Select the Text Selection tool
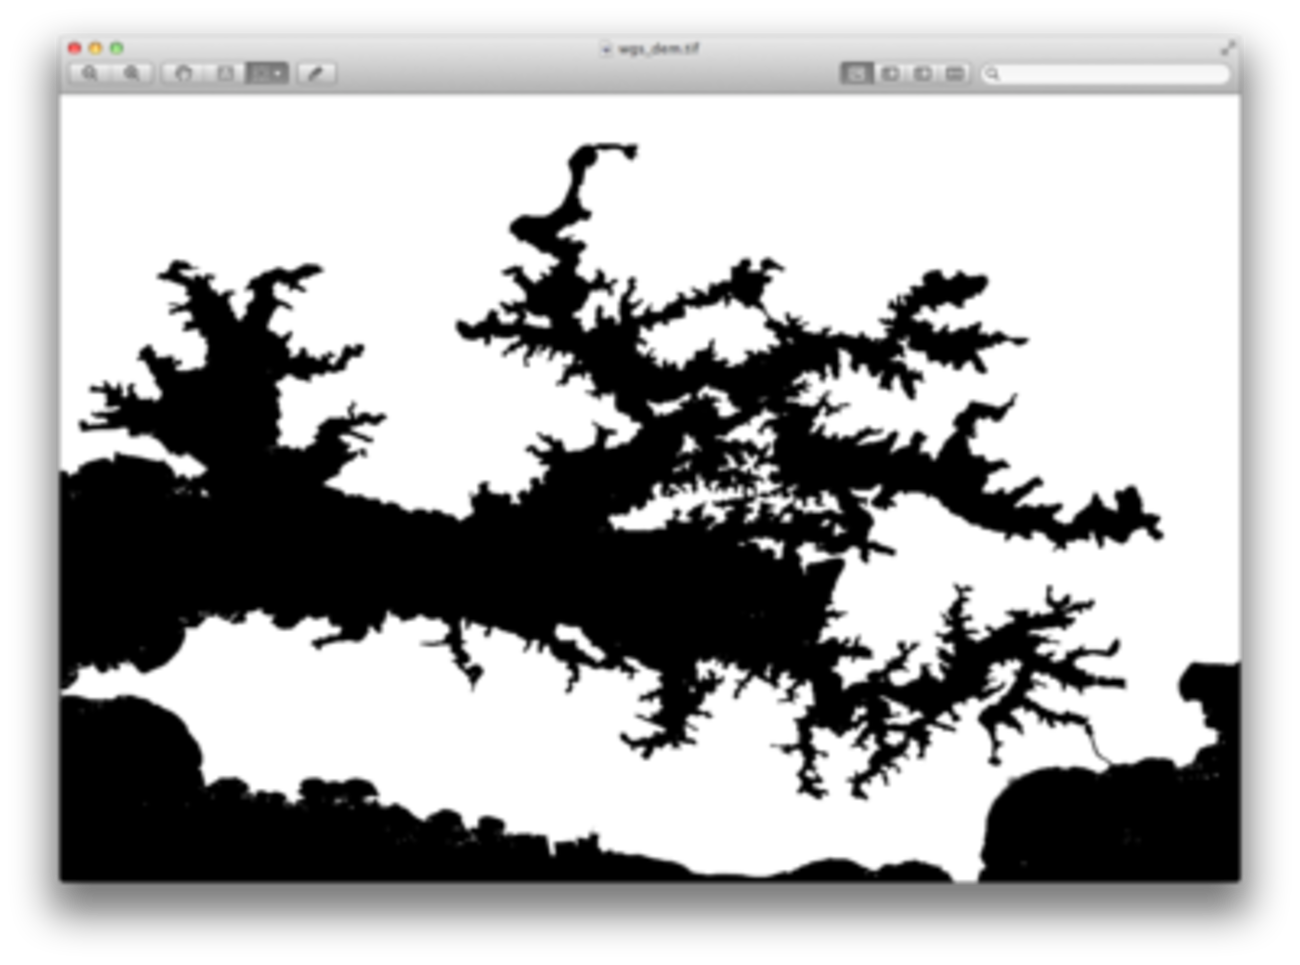This screenshot has height=965, width=1300. (225, 73)
